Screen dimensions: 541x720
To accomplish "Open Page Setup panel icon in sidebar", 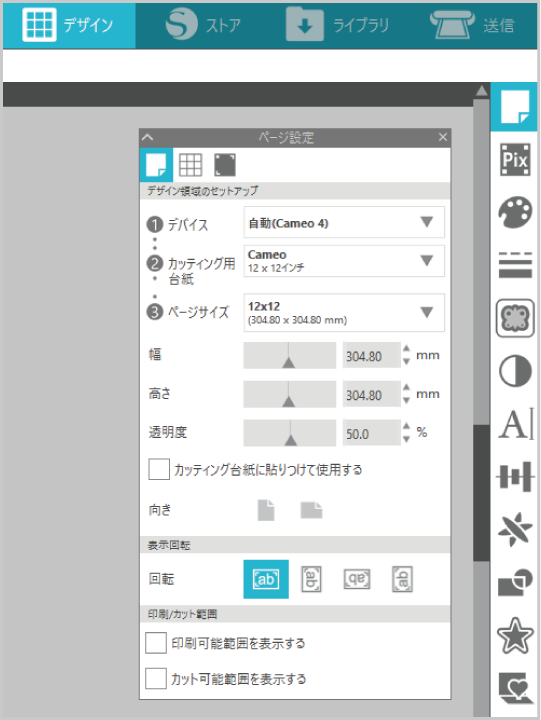I will coord(514,107).
